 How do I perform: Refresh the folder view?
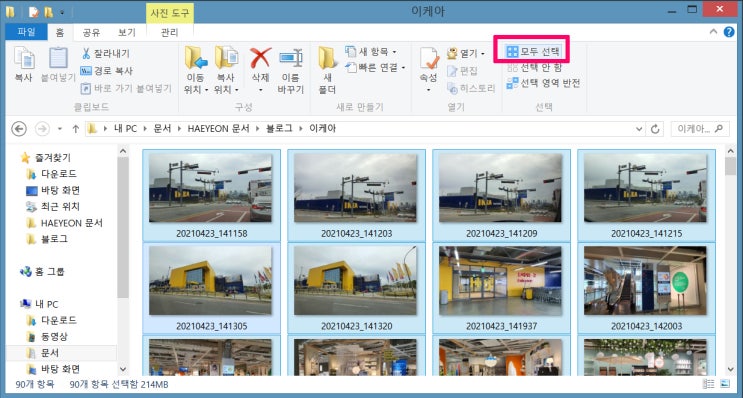pos(655,129)
